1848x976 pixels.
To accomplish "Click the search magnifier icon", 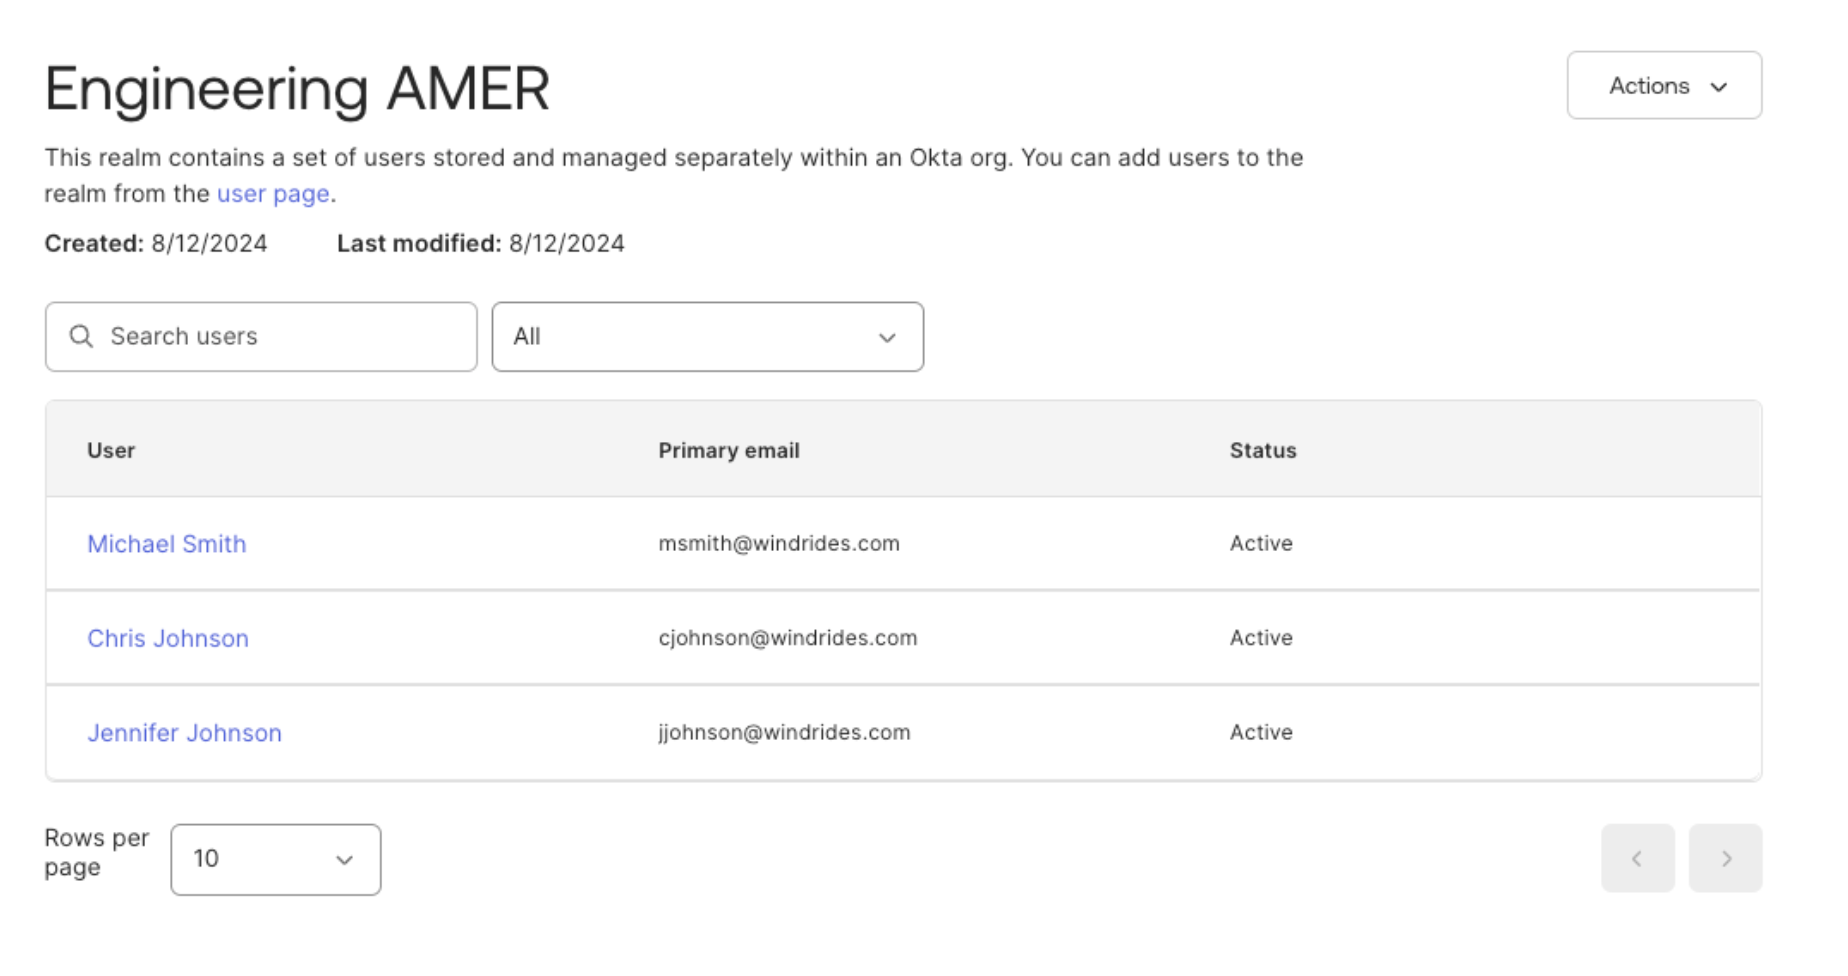I will coord(81,337).
